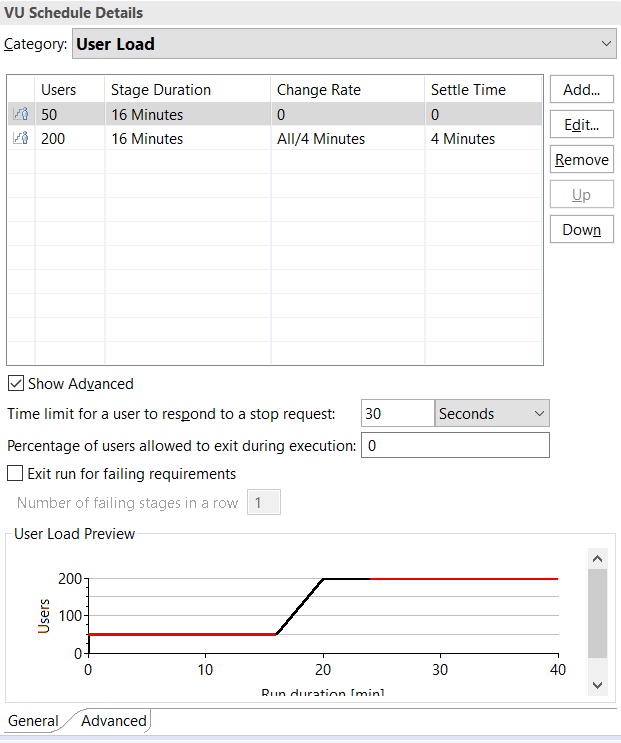Click the Add... button

point(581,90)
